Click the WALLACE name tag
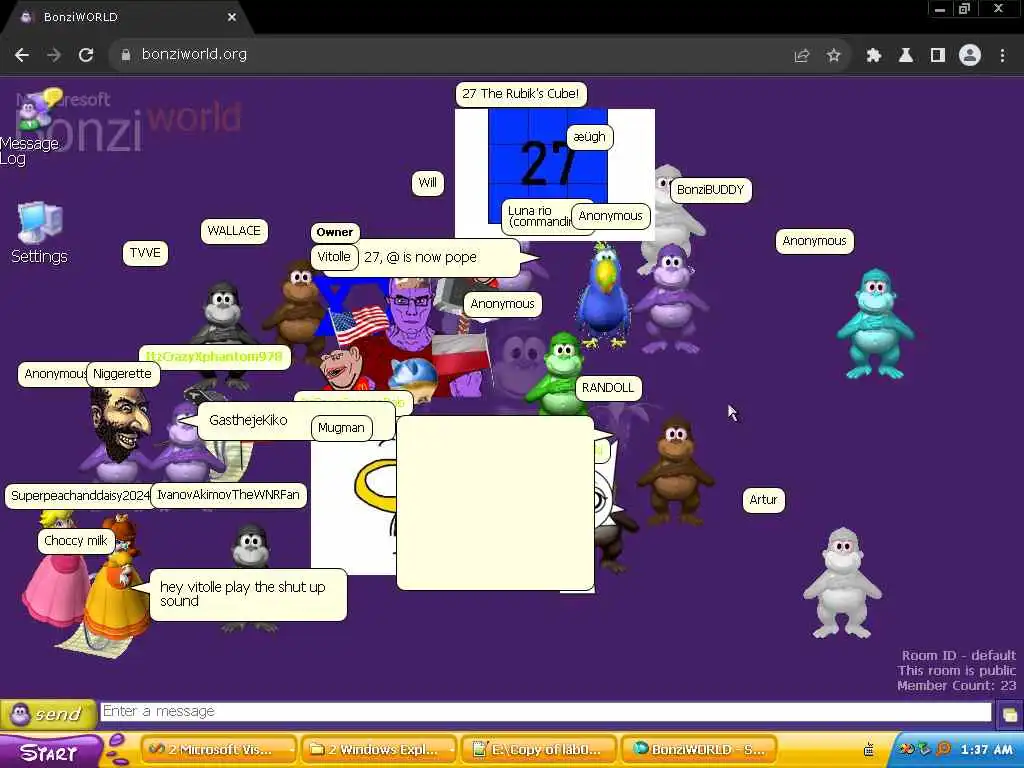The width and height of the screenshot is (1024, 768). 234,231
